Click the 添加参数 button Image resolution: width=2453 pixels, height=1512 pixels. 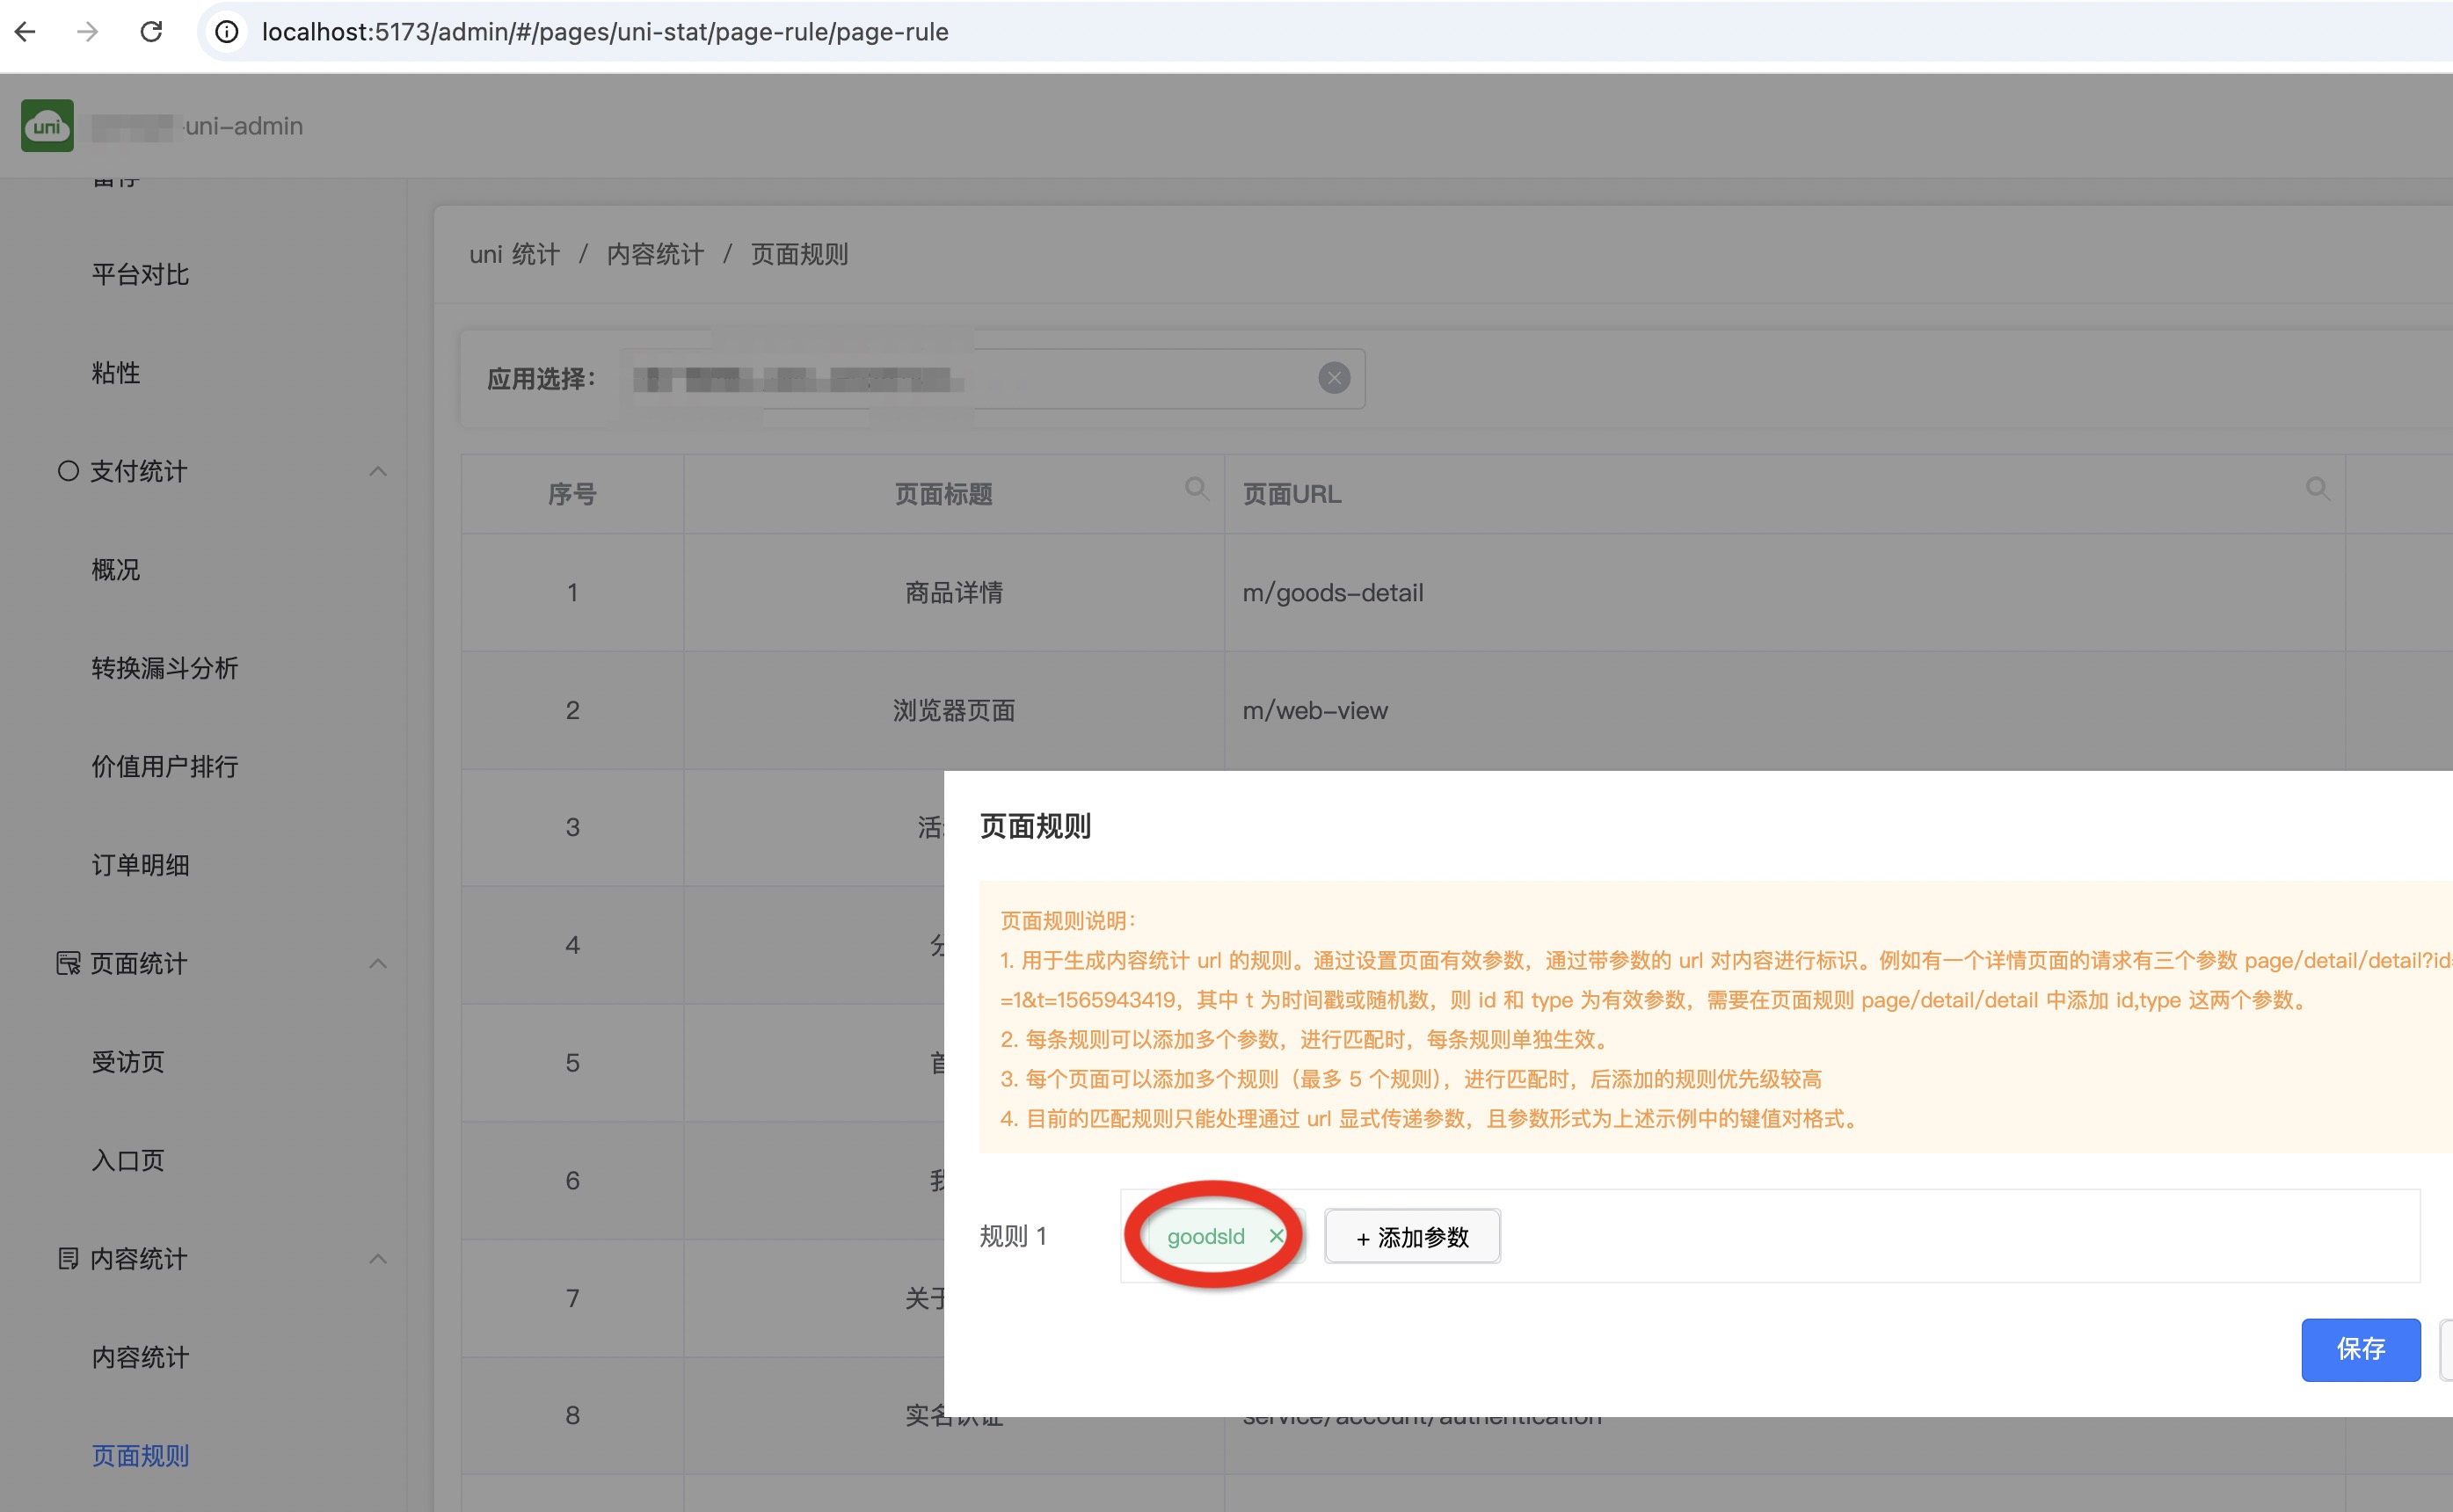click(x=1411, y=1237)
